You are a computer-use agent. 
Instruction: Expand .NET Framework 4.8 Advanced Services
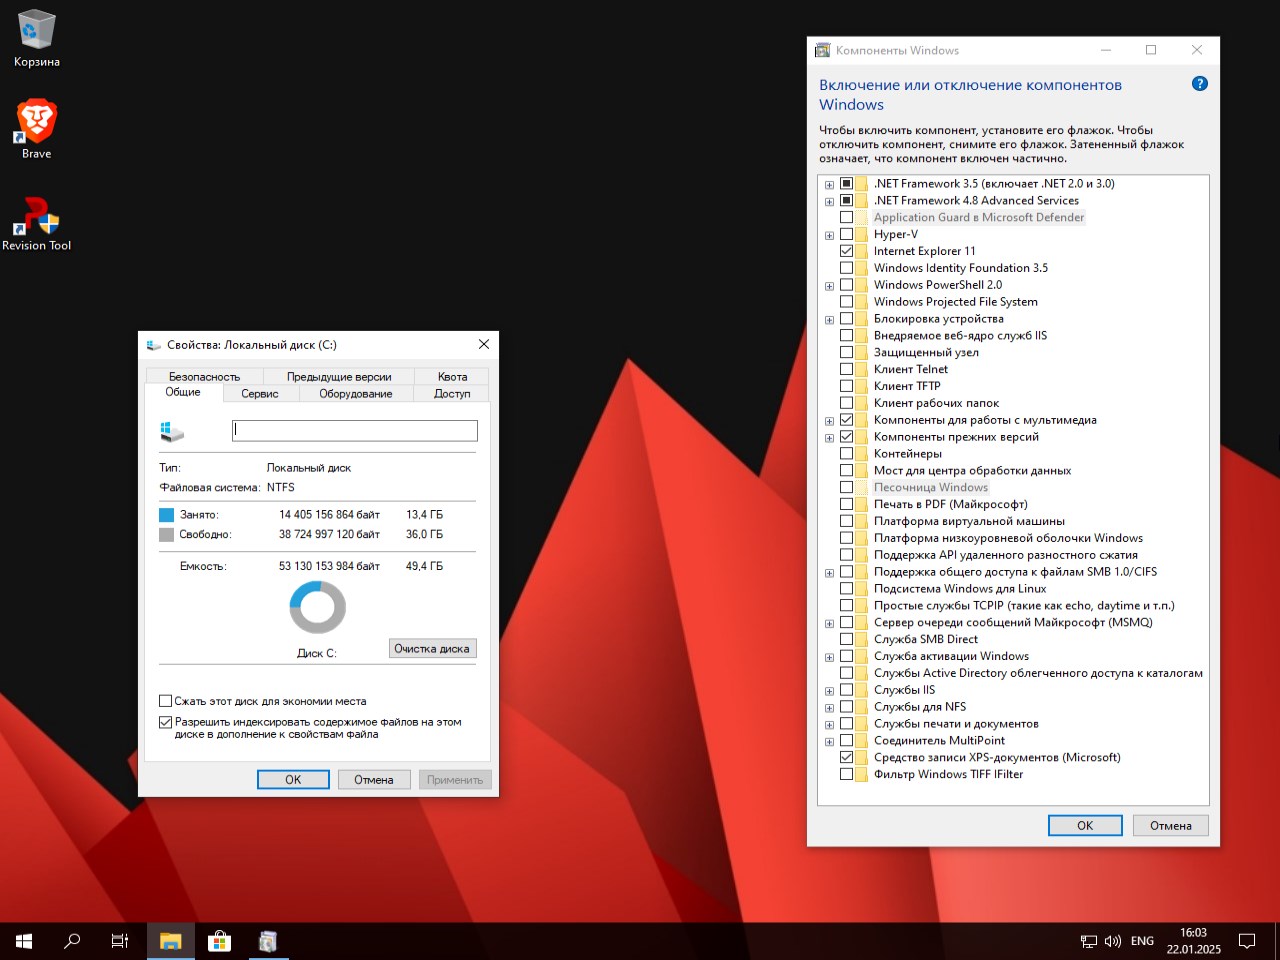pyautogui.click(x=829, y=201)
